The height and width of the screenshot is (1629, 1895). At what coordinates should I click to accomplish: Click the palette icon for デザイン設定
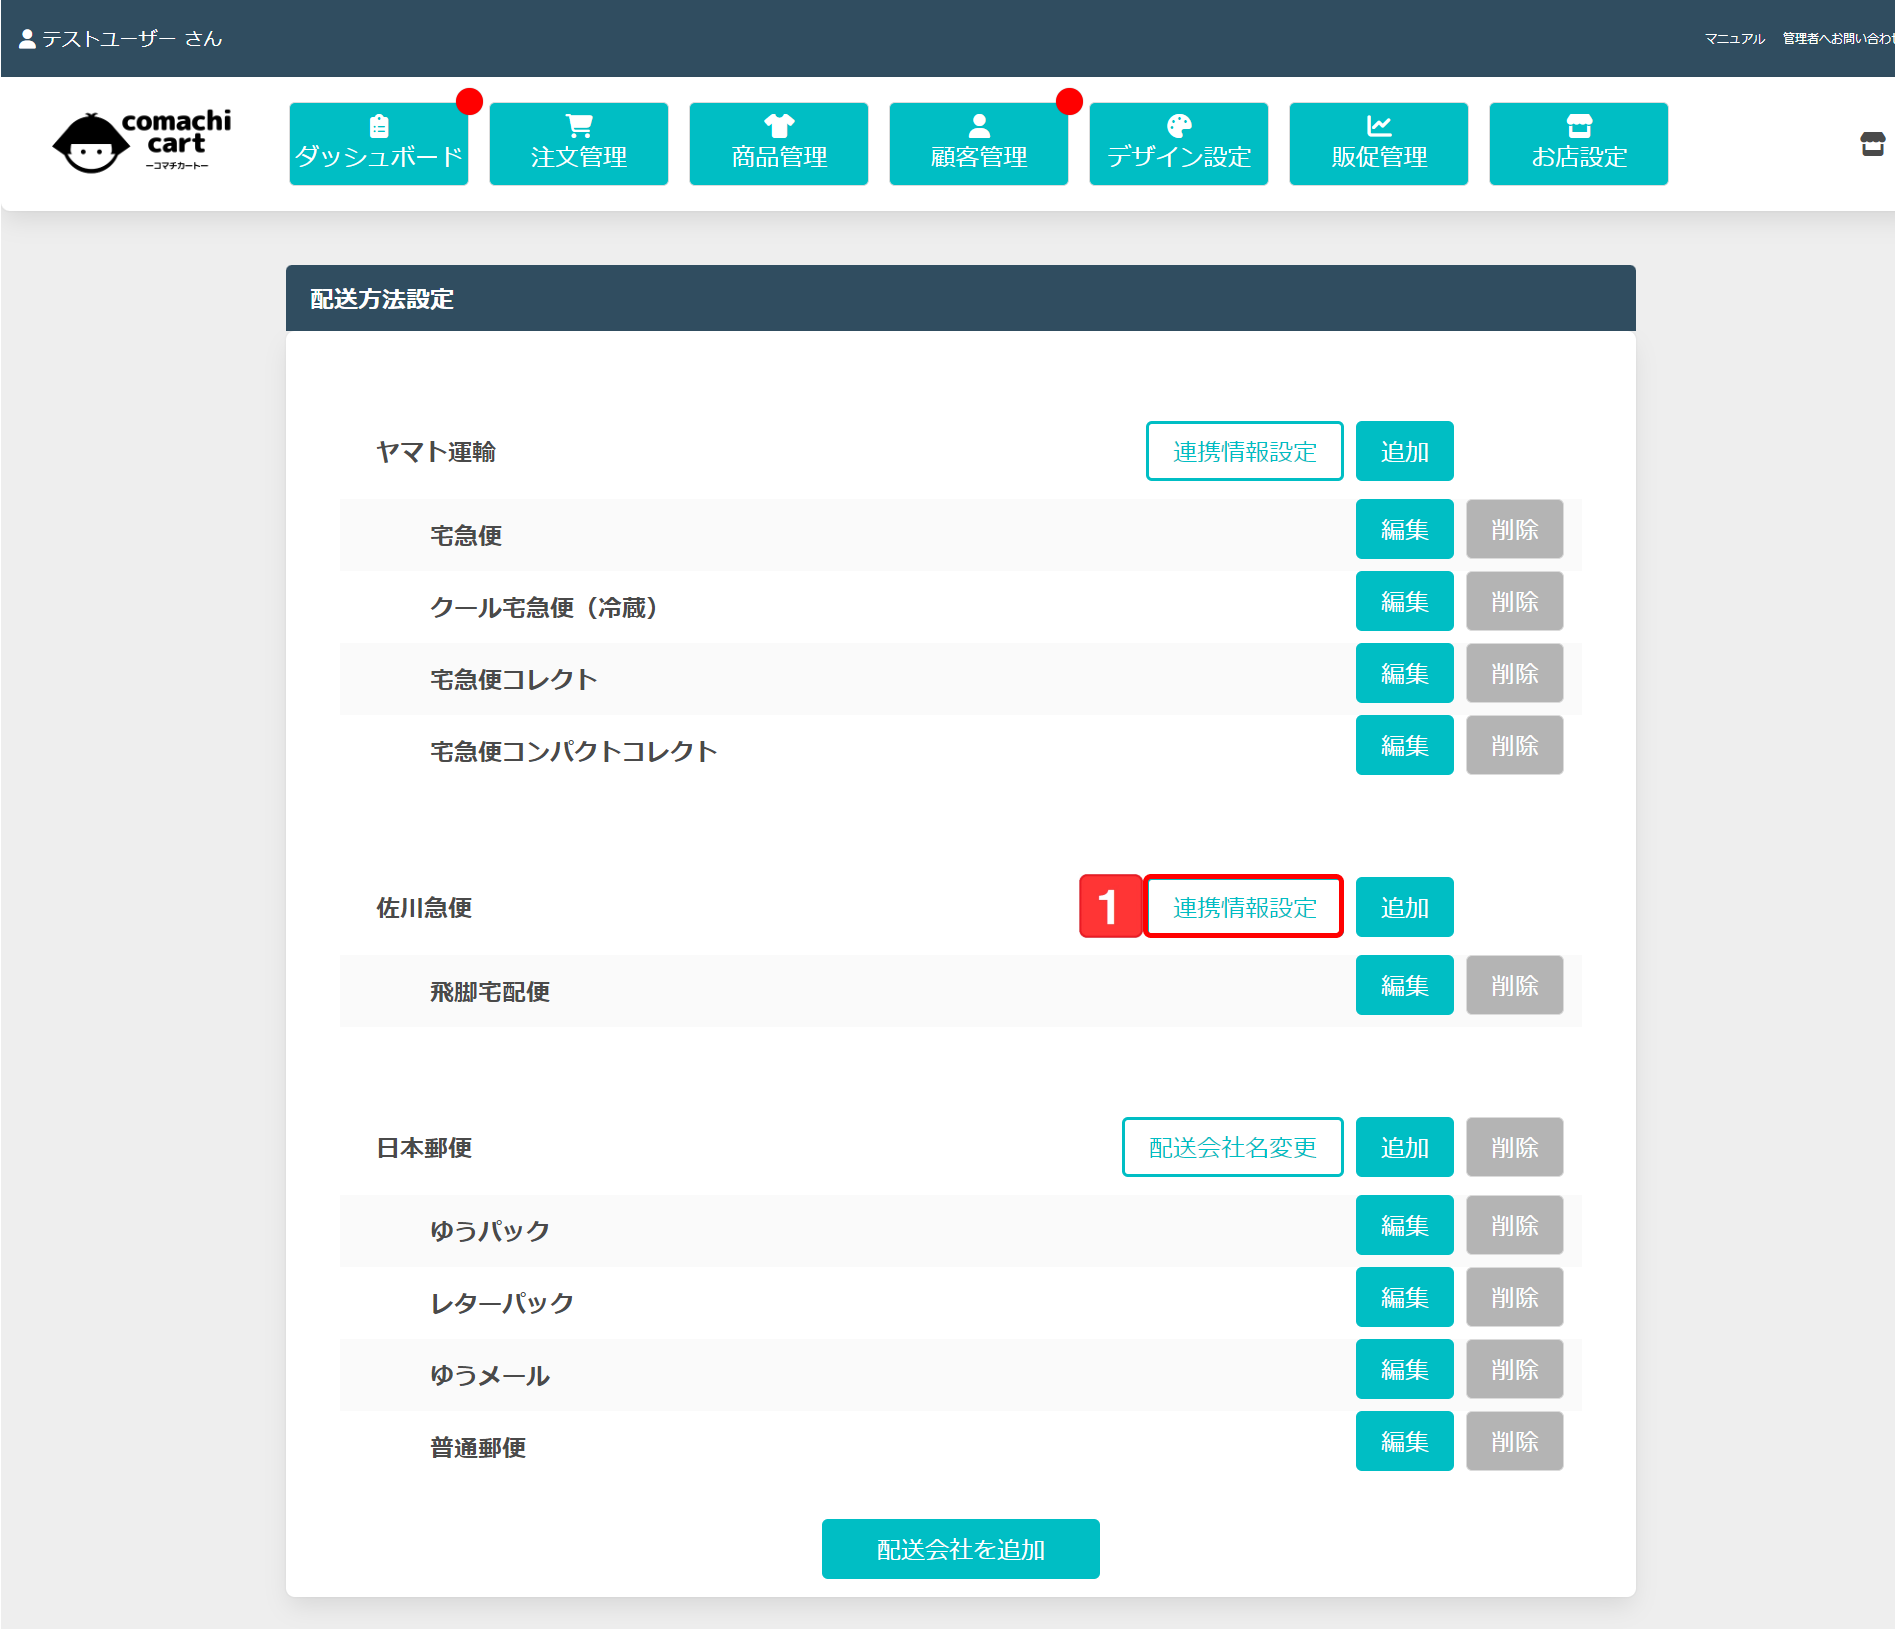tap(1179, 126)
